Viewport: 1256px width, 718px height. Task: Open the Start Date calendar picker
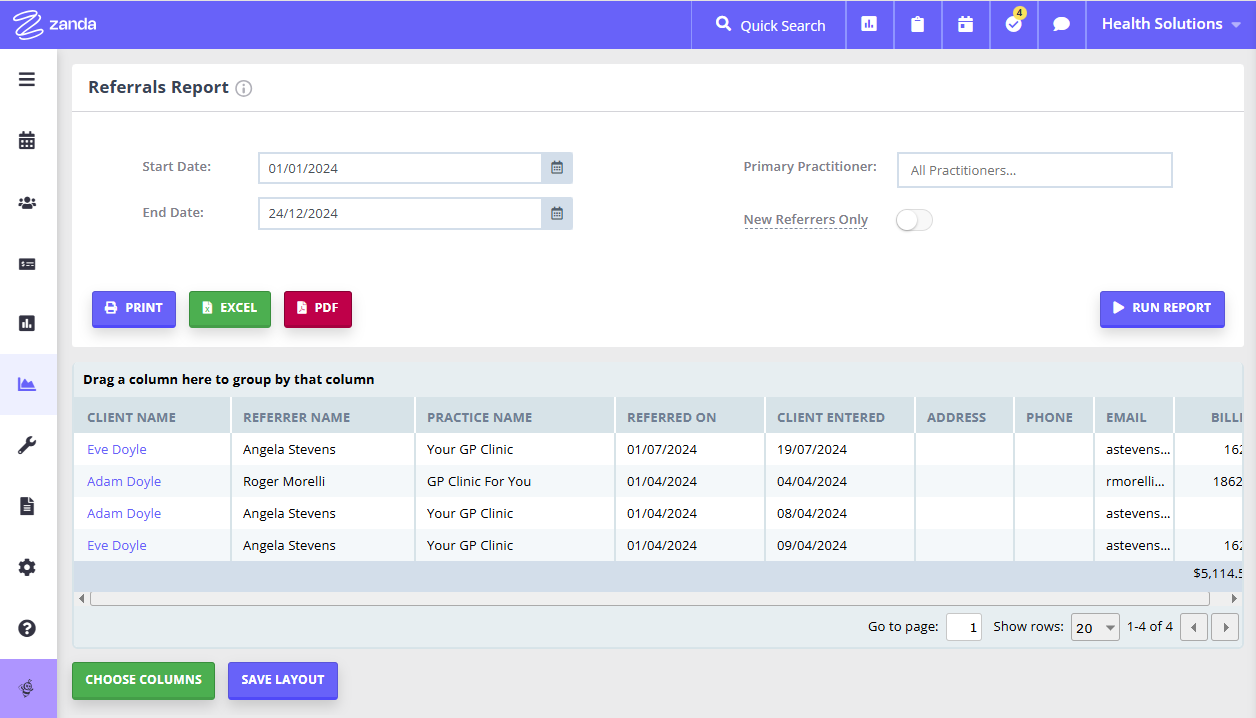coord(557,168)
